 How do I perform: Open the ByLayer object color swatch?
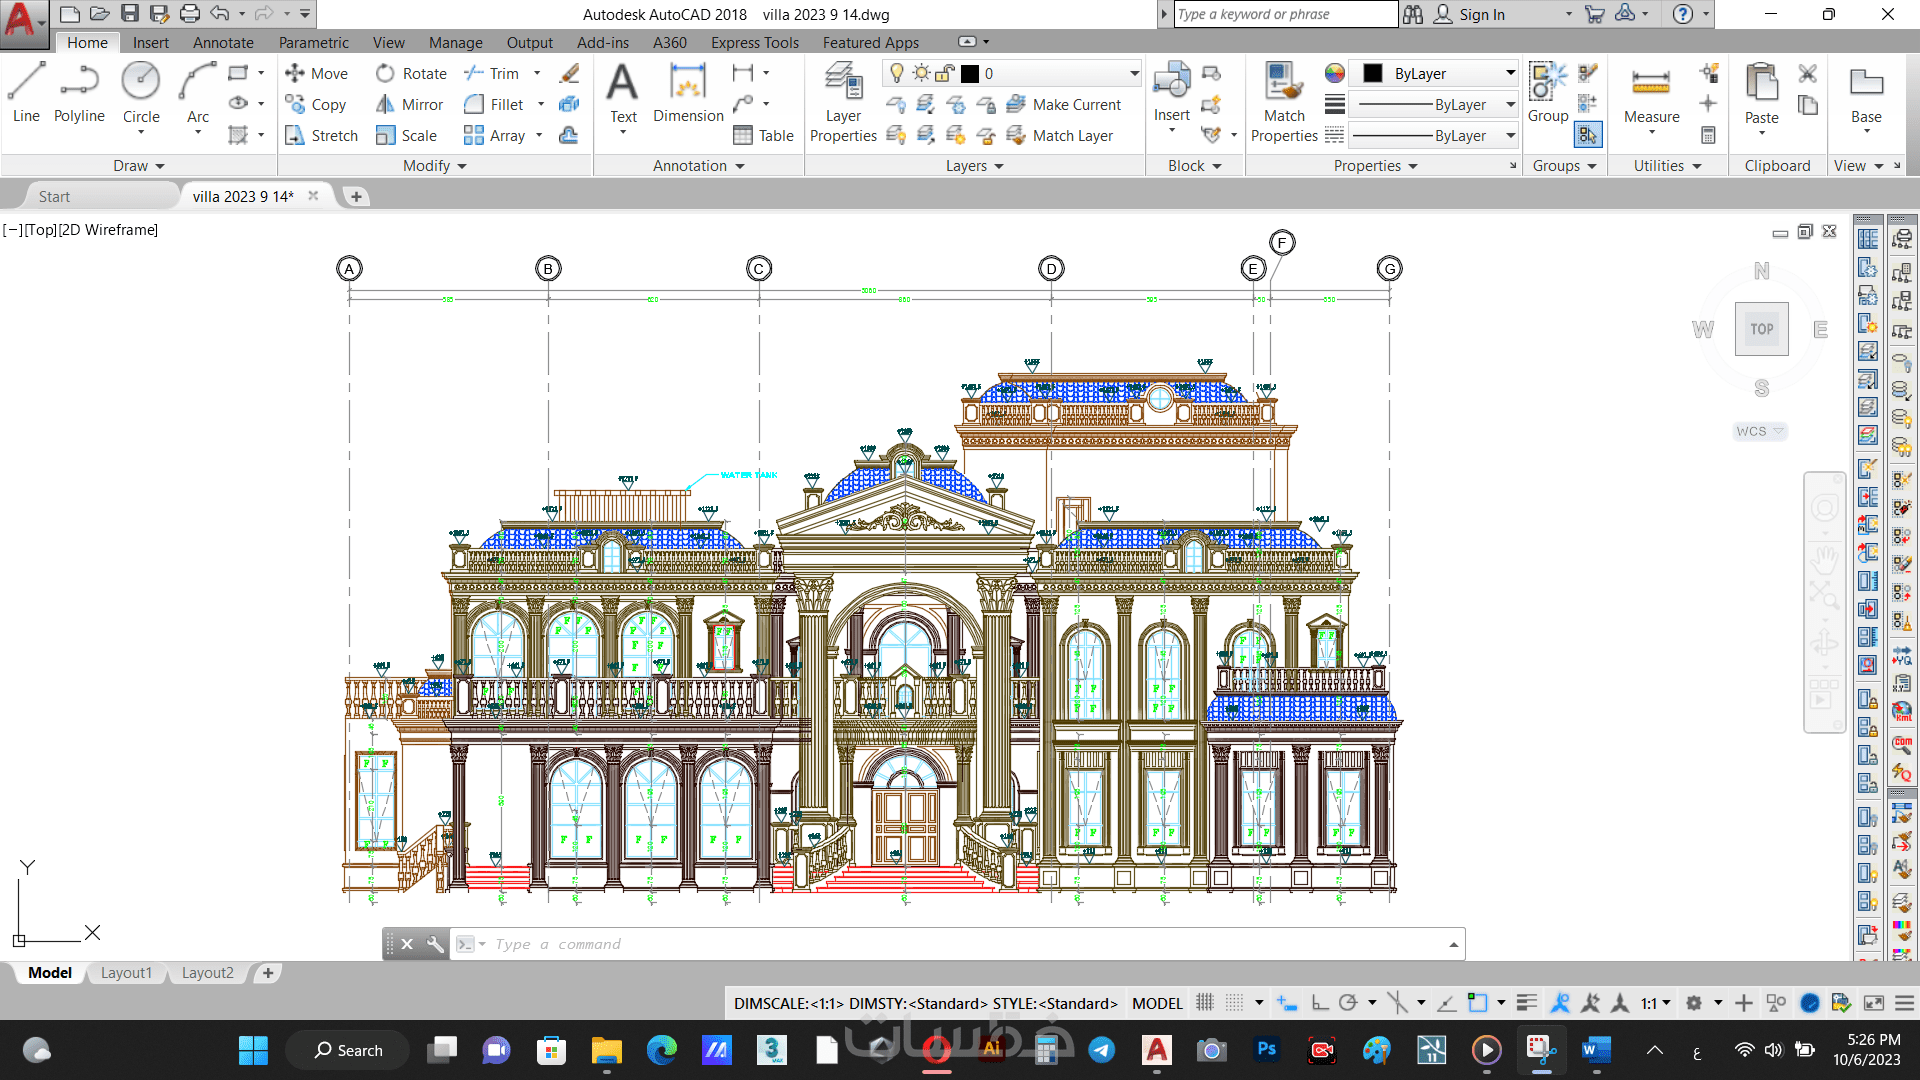pyautogui.click(x=1373, y=74)
